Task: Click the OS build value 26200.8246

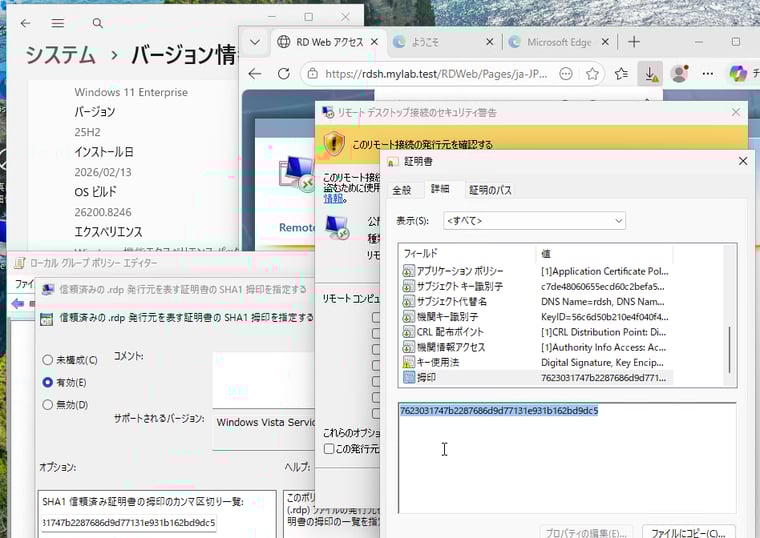Action: (103, 212)
